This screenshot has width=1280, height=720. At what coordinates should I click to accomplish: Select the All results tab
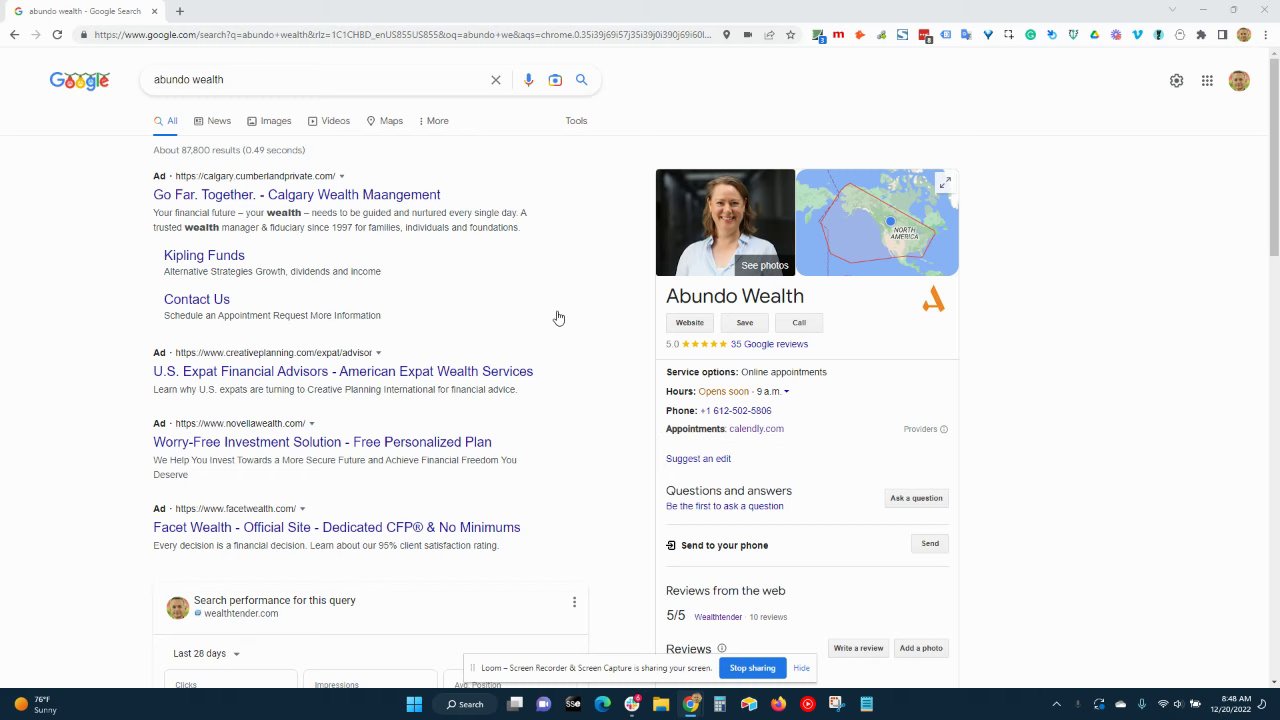165,121
